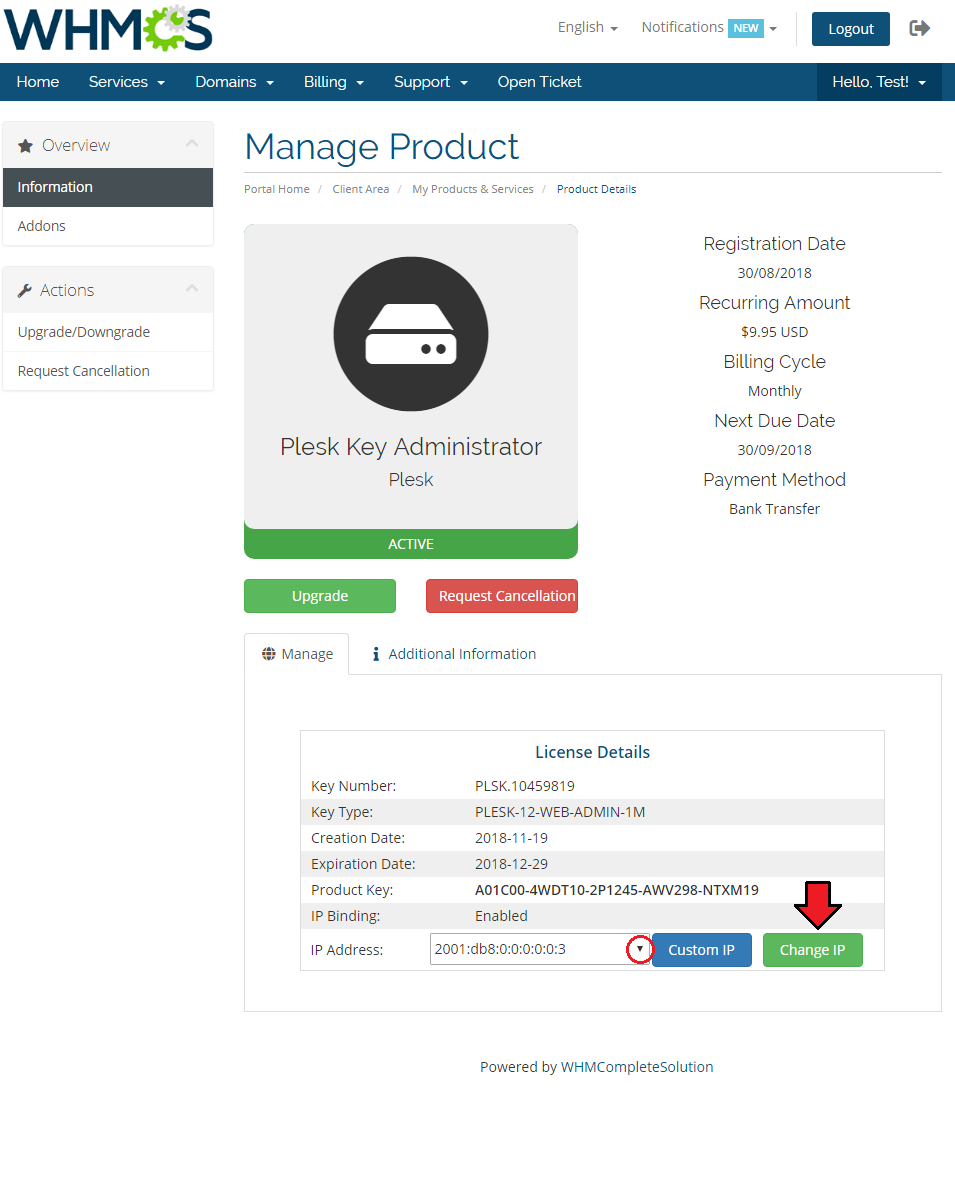Click the ACTIVE status bar

click(411, 544)
